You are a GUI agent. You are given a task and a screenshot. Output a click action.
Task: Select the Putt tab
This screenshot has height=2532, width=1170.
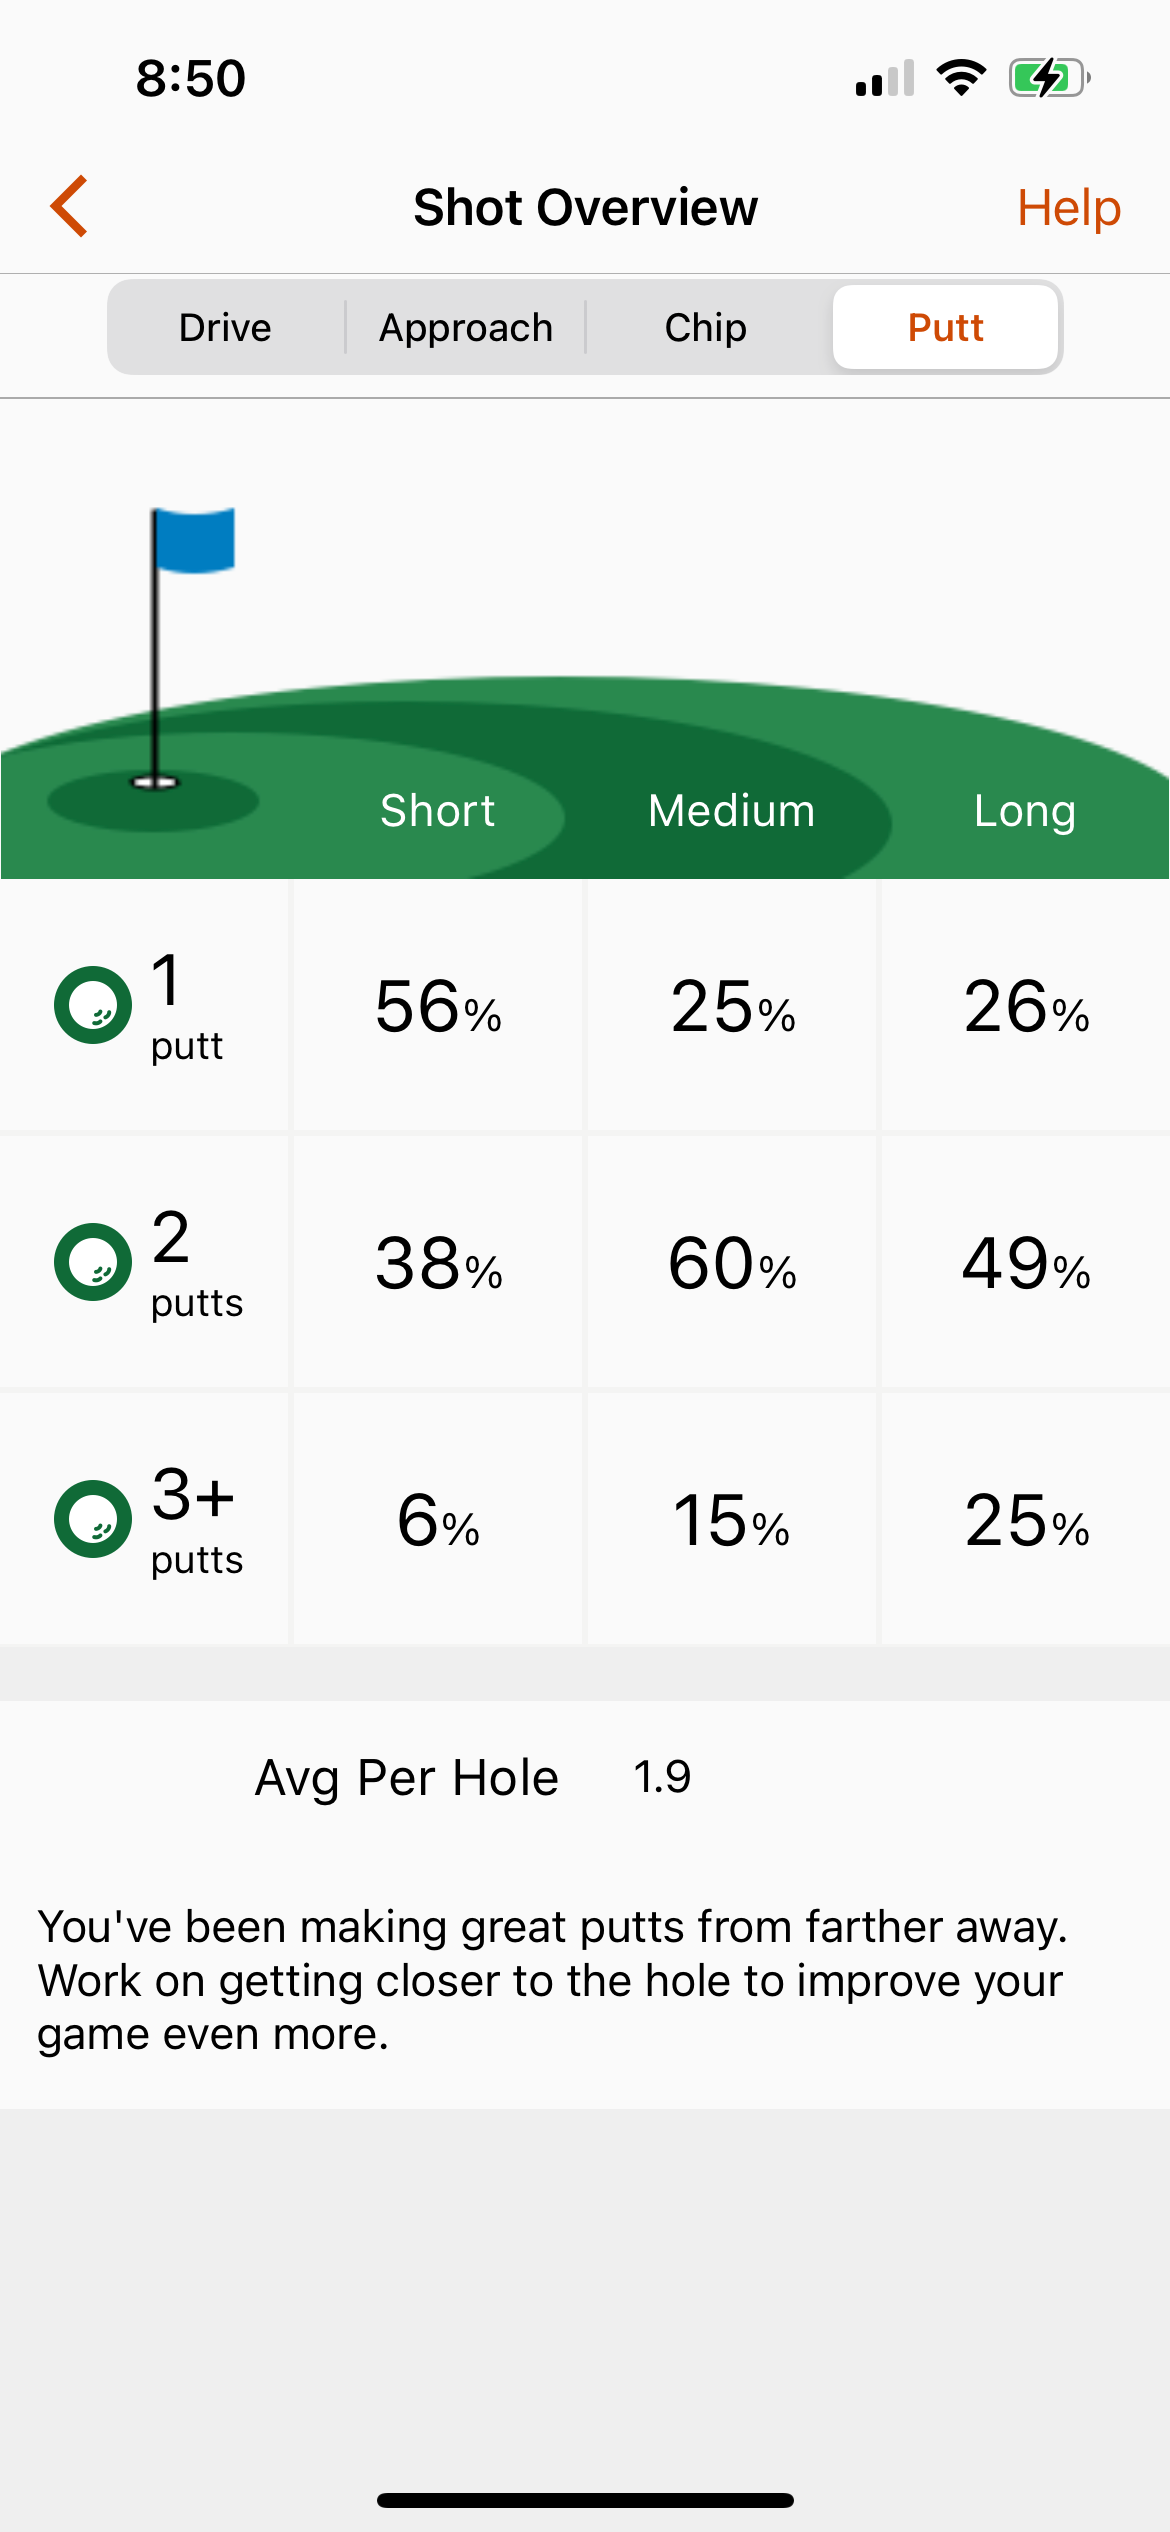(x=946, y=327)
